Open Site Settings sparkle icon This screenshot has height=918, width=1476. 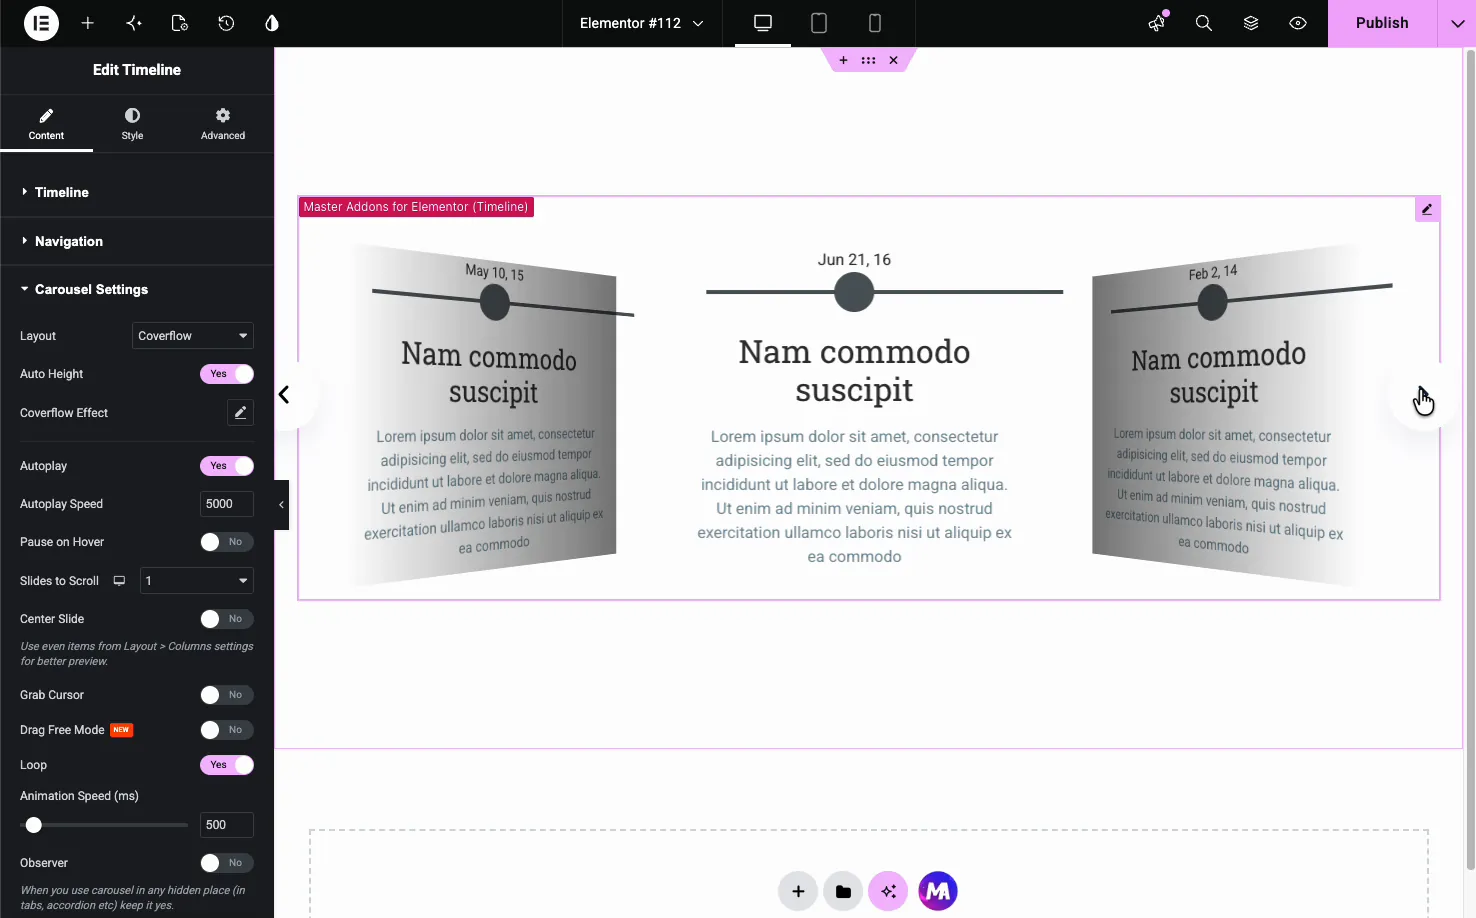tap(134, 23)
